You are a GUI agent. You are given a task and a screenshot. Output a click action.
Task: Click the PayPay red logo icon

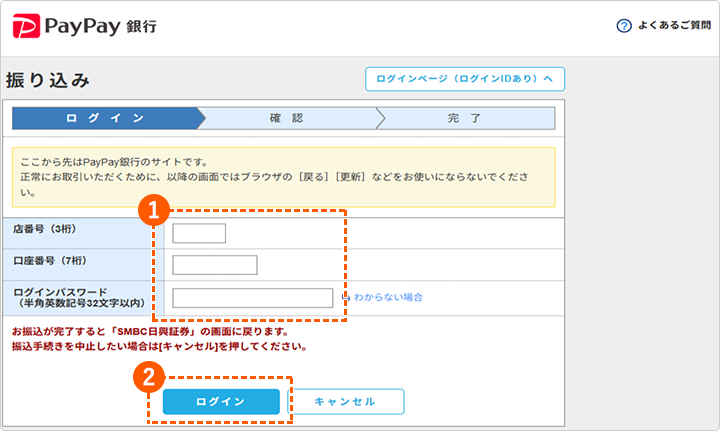pos(26,26)
